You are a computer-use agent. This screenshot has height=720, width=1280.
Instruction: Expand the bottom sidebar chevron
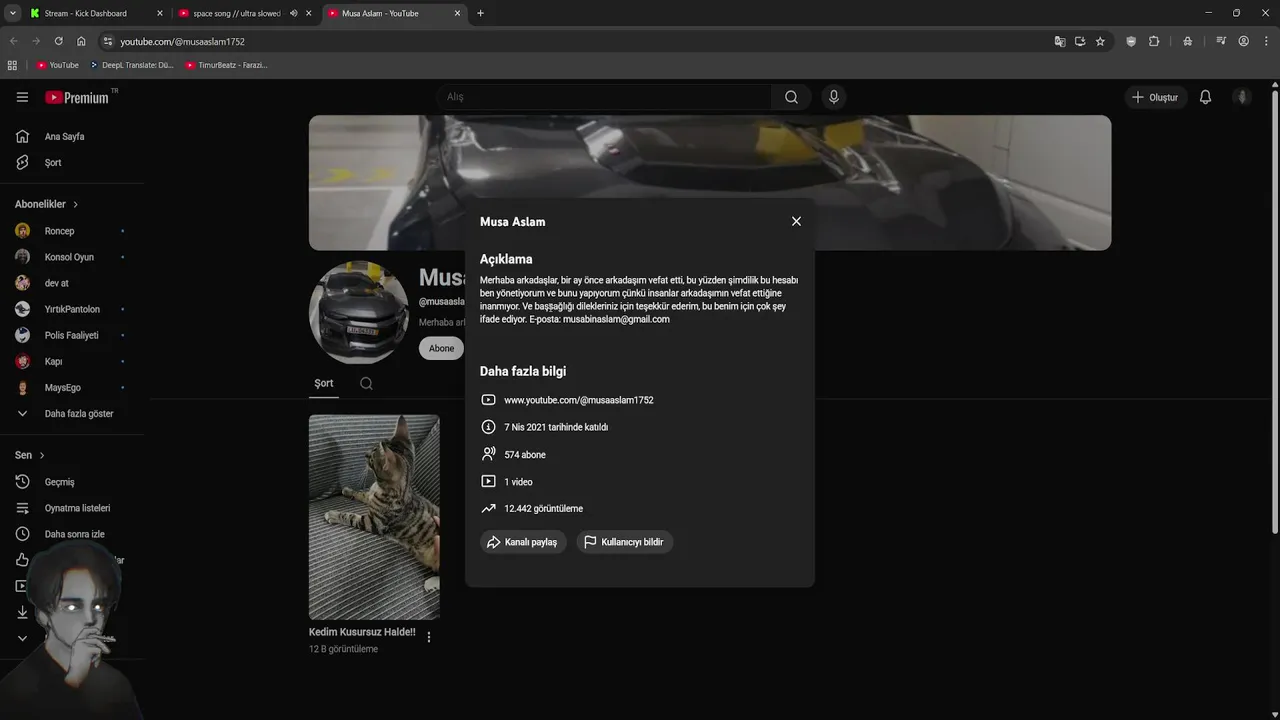[22, 638]
